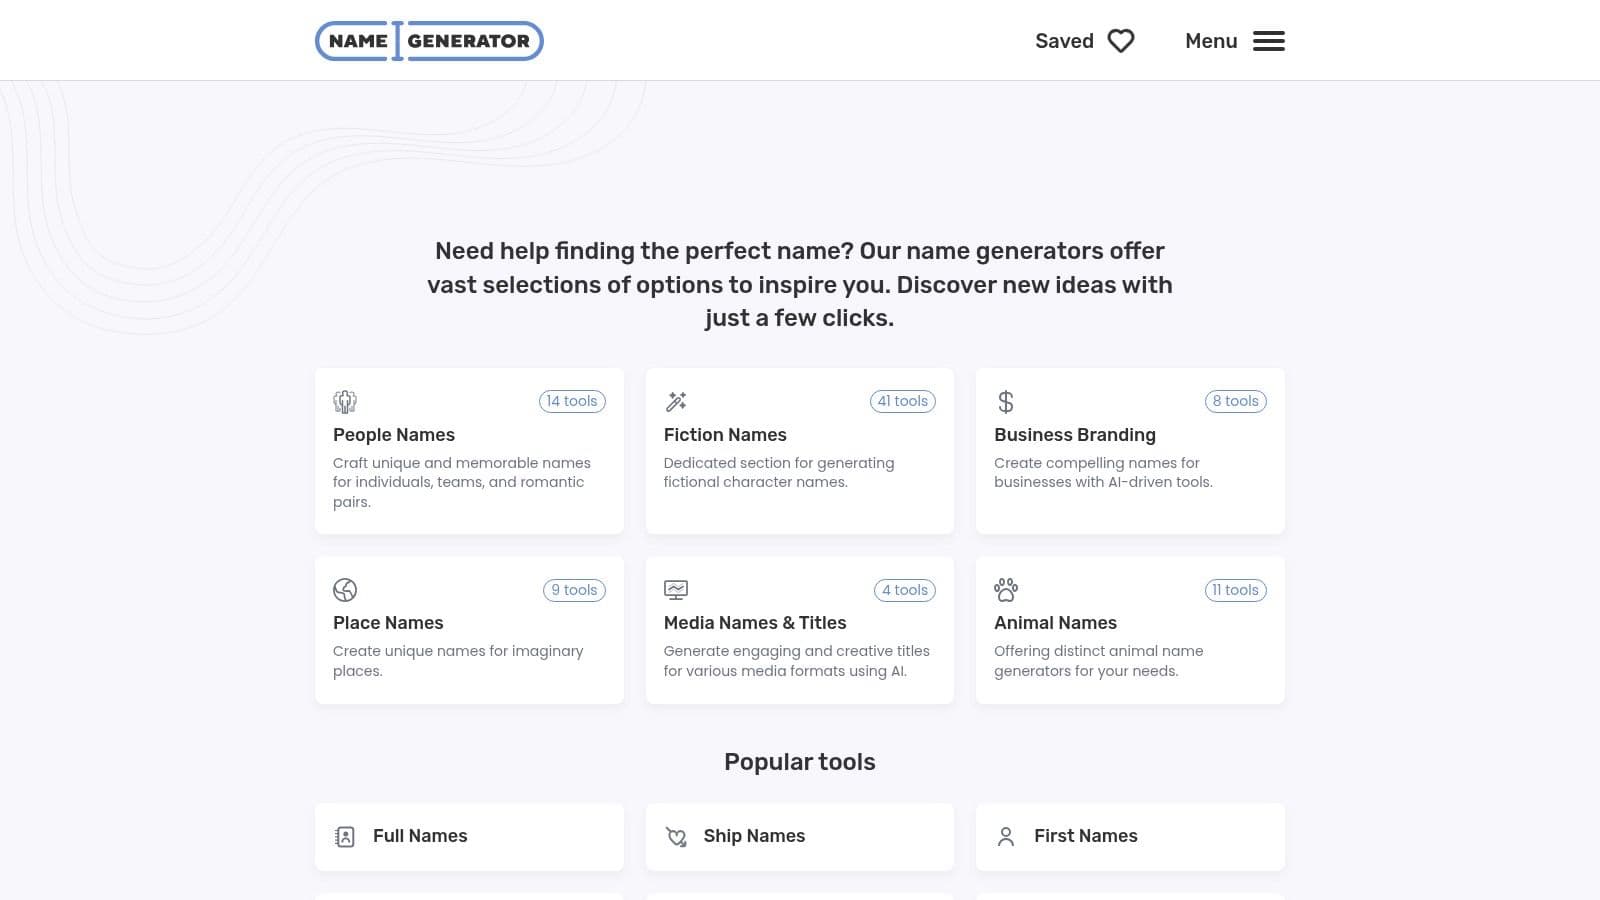Open the People Names category
This screenshot has width=1600, height=900.
coord(469,451)
